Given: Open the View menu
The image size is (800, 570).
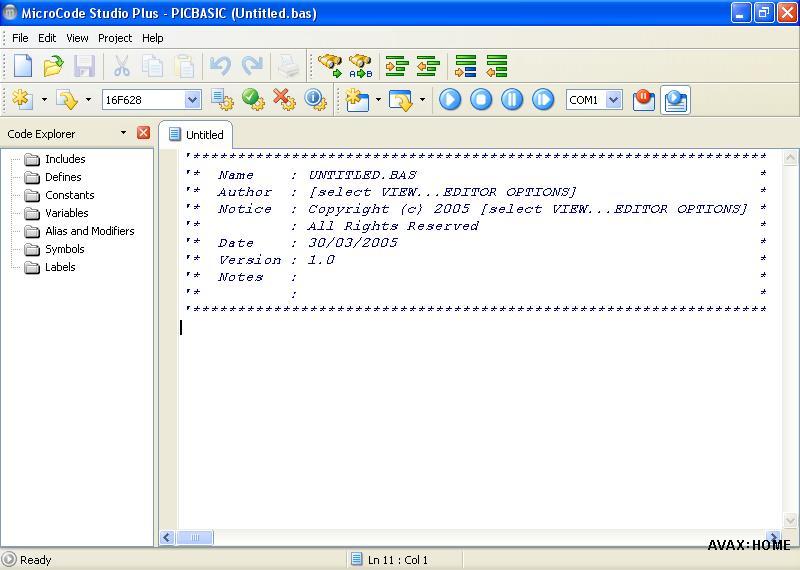Looking at the screenshot, I should 77,38.
